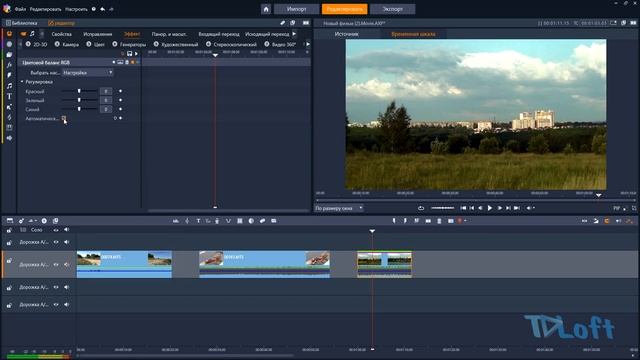Open the music note library section in sidebar

tap(9, 86)
